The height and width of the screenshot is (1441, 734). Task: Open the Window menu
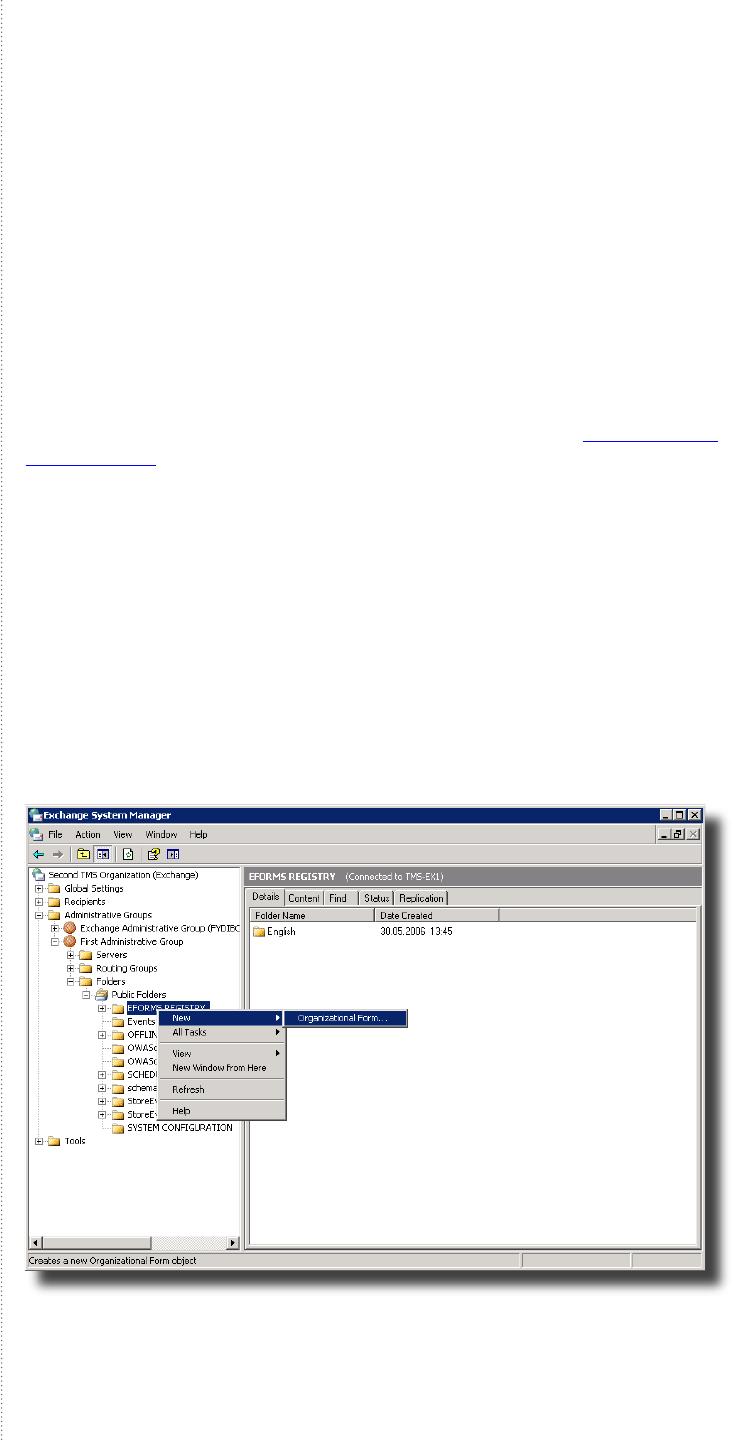pyautogui.click(x=161, y=834)
